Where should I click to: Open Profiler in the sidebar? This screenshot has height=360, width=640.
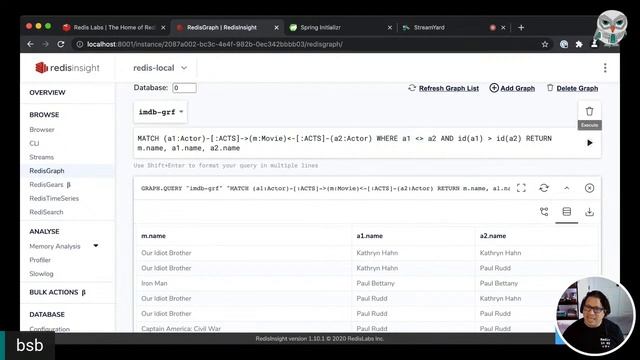[x=40, y=260]
